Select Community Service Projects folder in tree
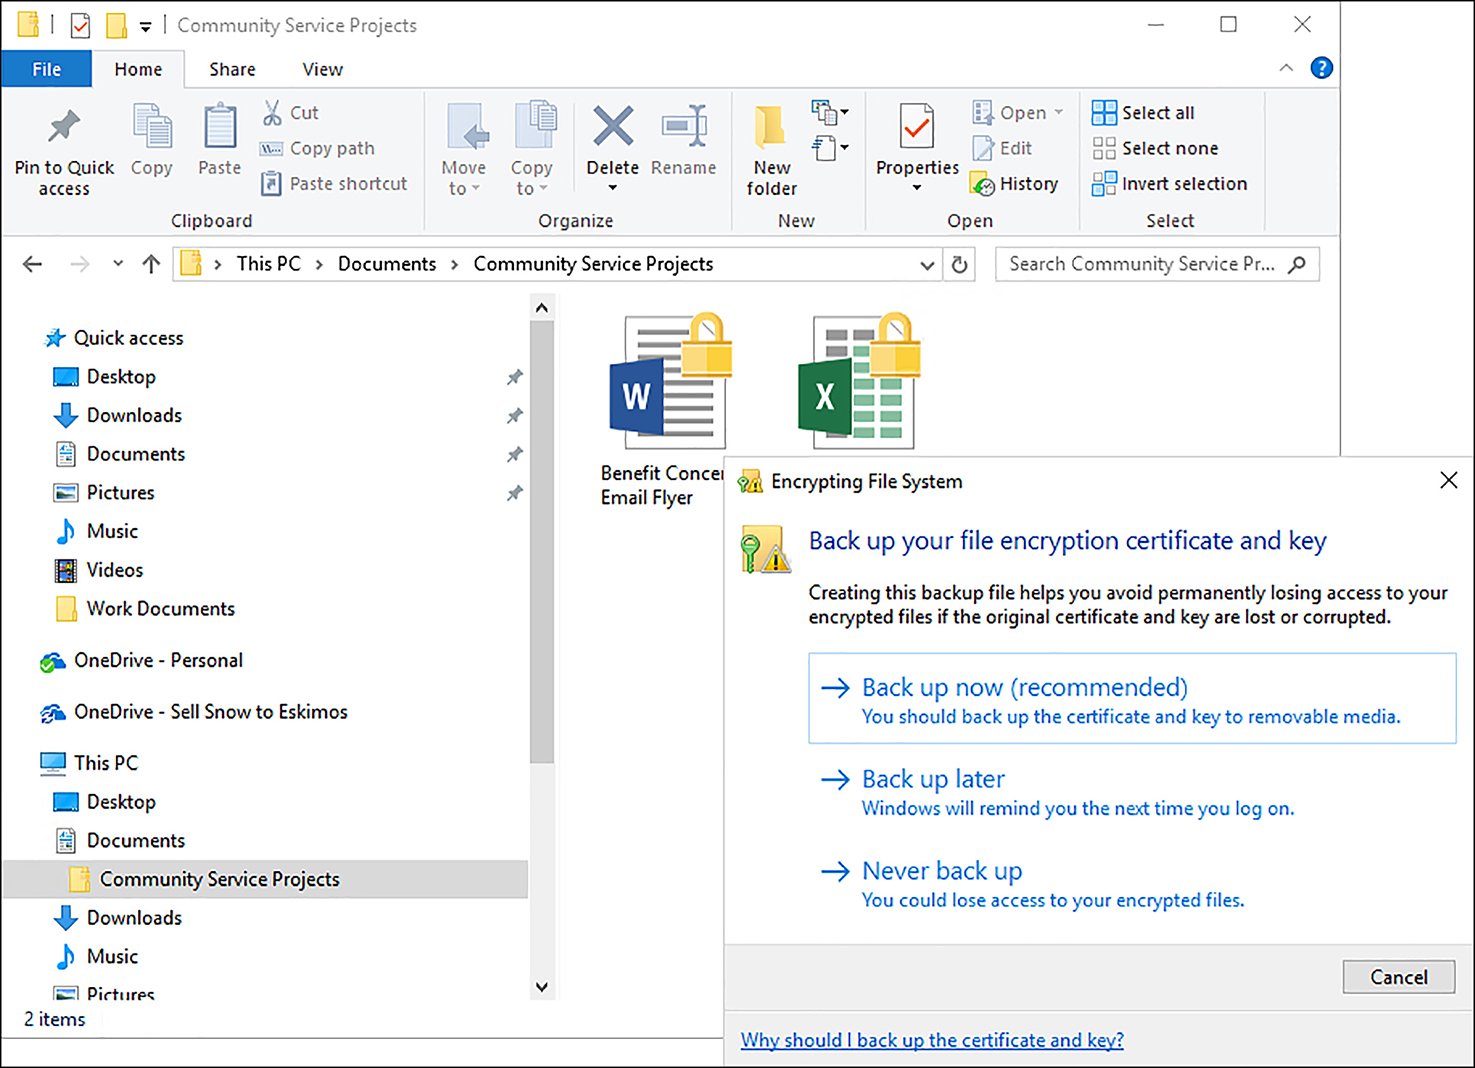Viewport: 1475px width, 1068px height. click(x=265, y=879)
